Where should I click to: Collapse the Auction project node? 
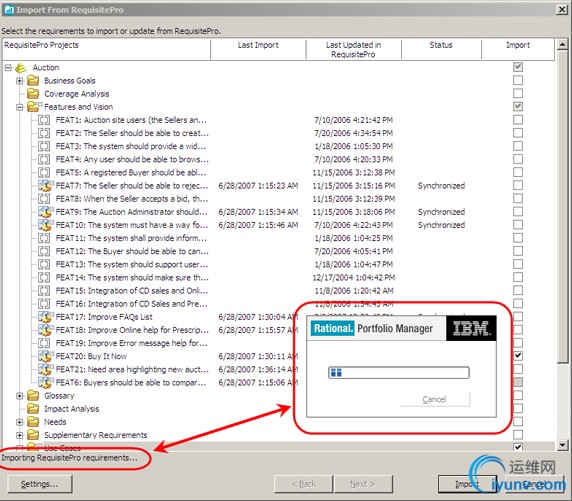pyautogui.click(x=8, y=68)
